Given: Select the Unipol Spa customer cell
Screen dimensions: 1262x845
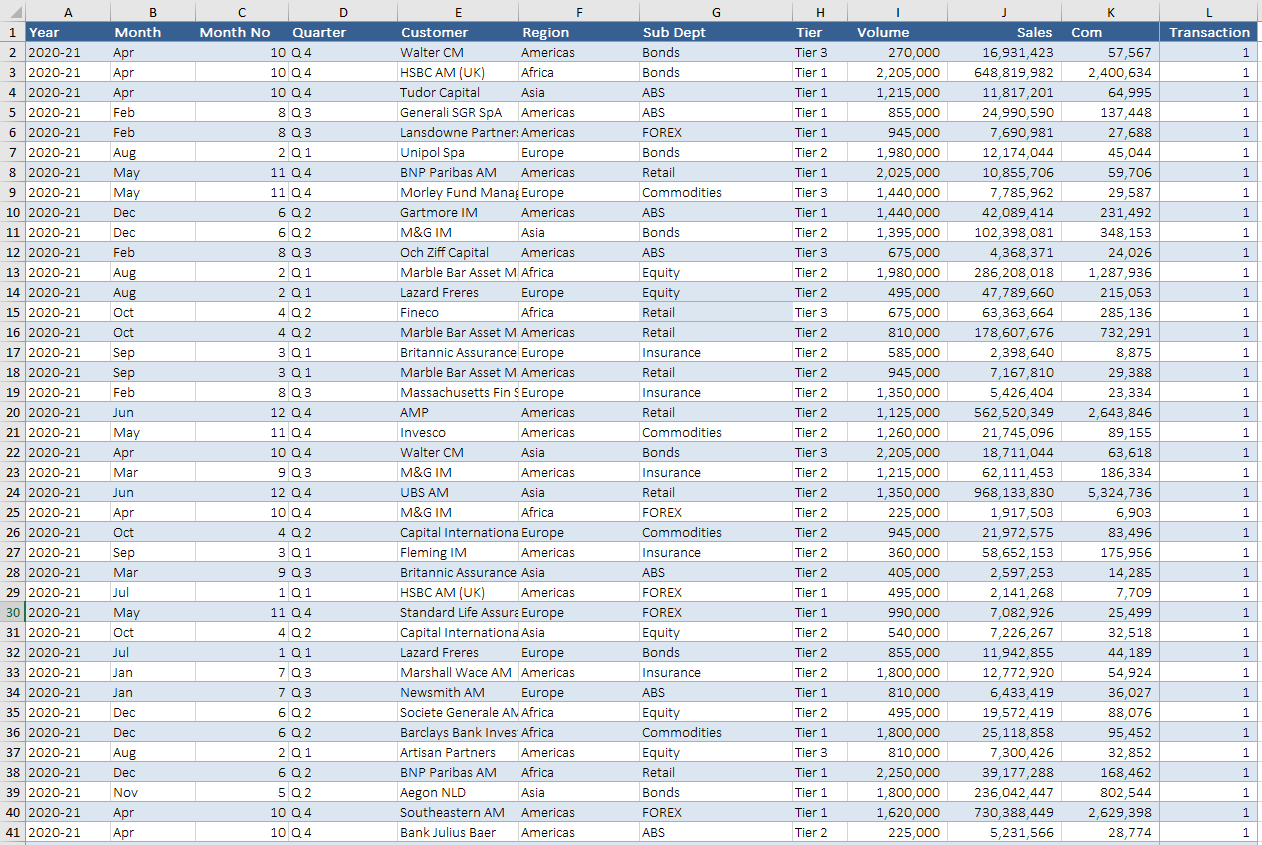Looking at the screenshot, I should click(x=457, y=152).
